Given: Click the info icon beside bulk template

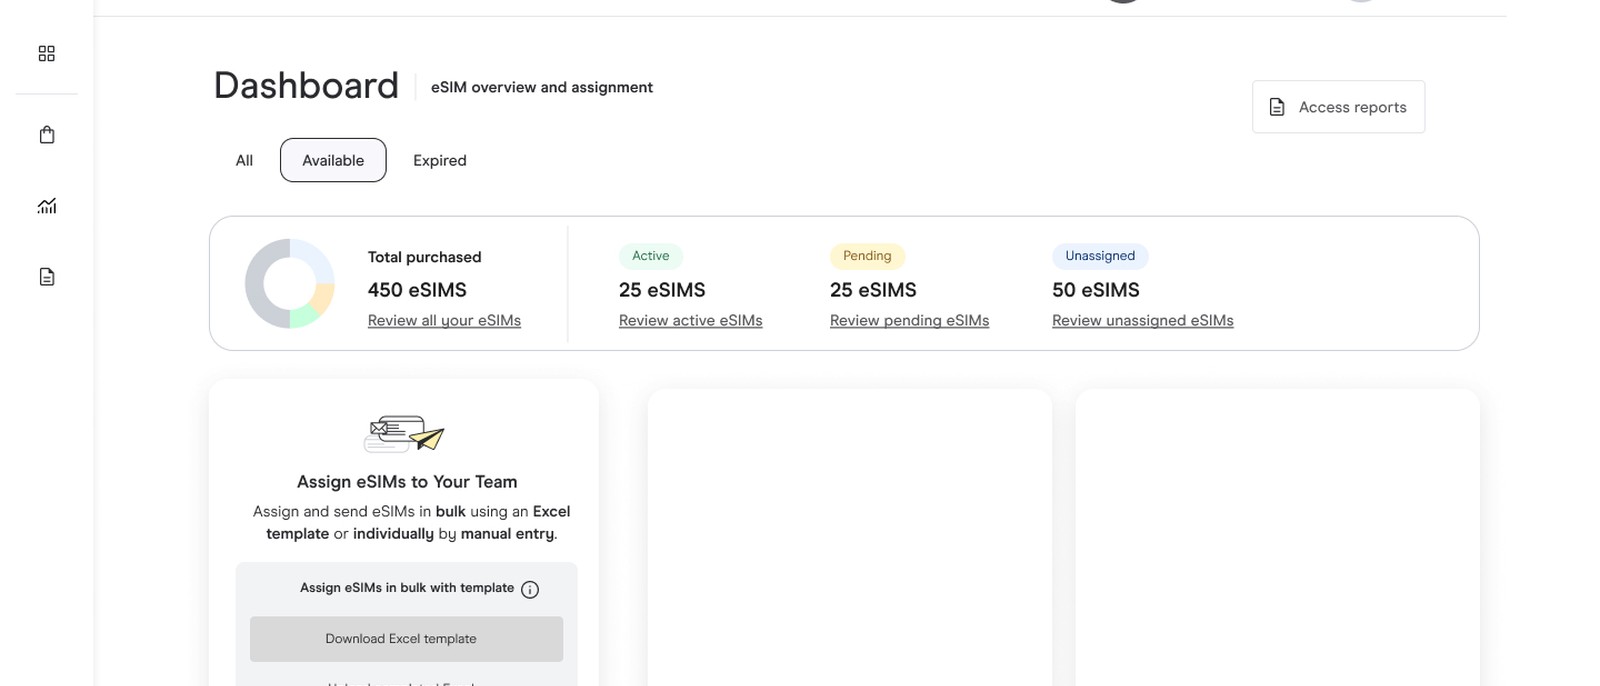Looking at the screenshot, I should pyautogui.click(x=530, y=589).
